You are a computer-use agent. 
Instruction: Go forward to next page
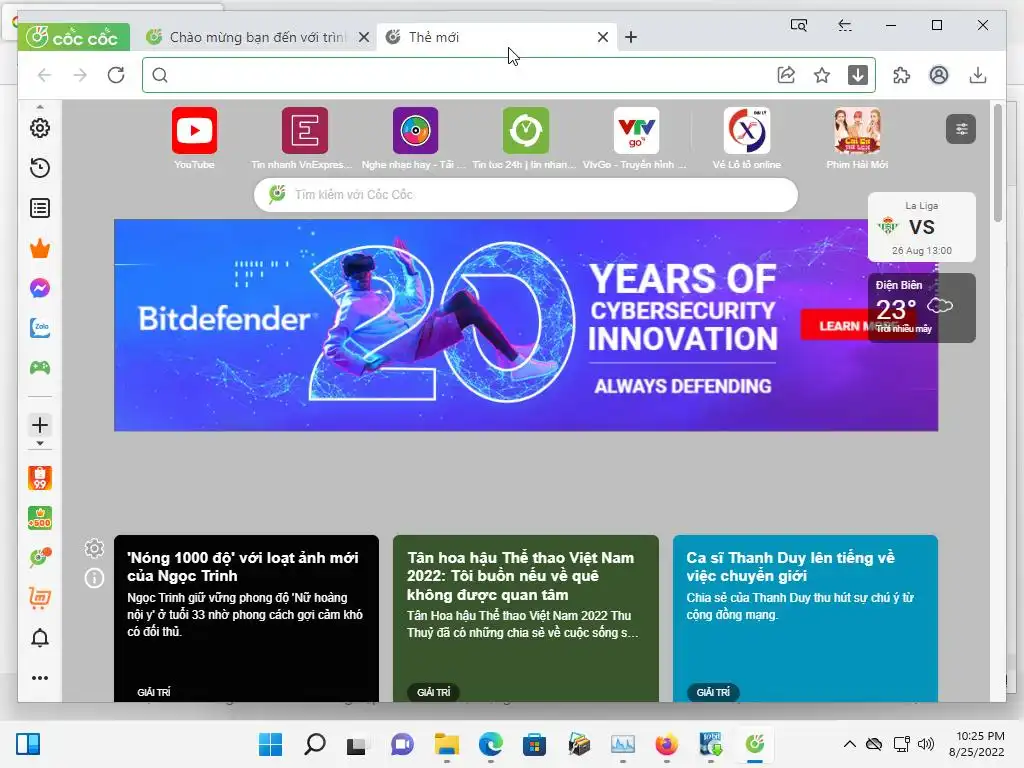coord(80,75)
